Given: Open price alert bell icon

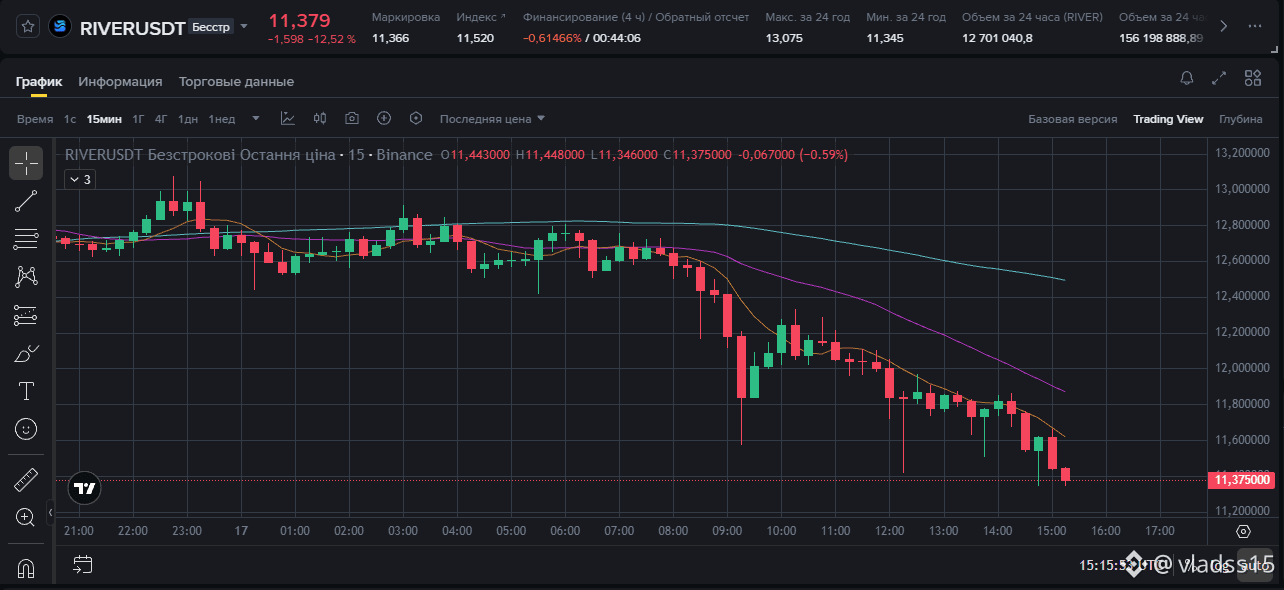Looking at the screenshot, I should coord(1187,78).
